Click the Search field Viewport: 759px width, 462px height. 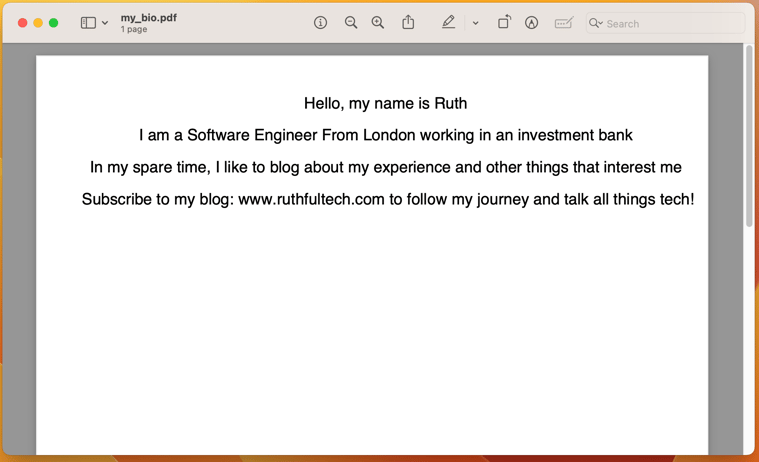(x=665, y=23)
